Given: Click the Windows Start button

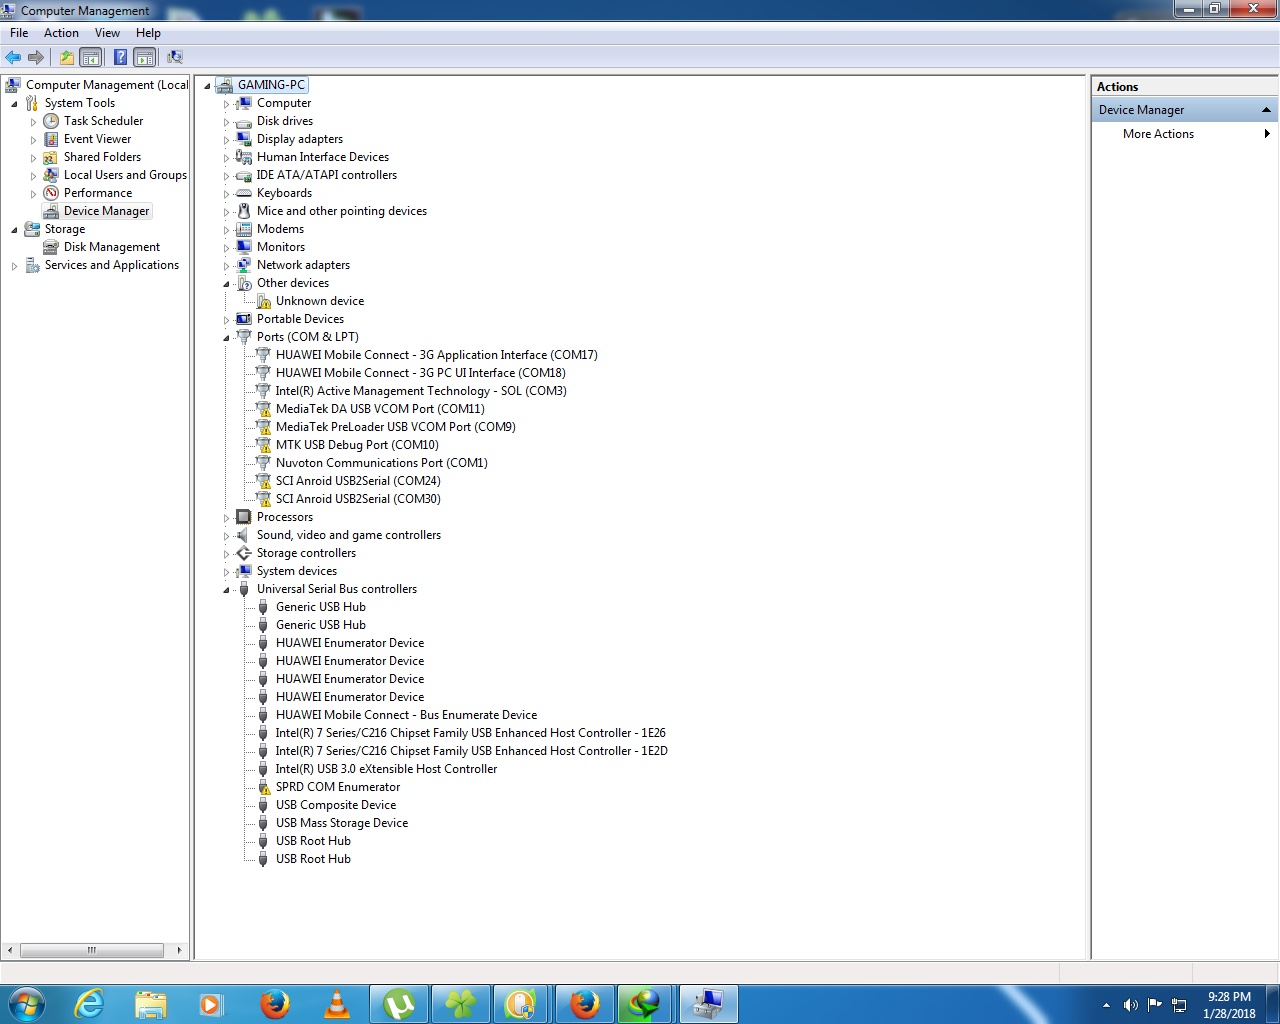Looking at the screenshot, I should pos(26,1004).
